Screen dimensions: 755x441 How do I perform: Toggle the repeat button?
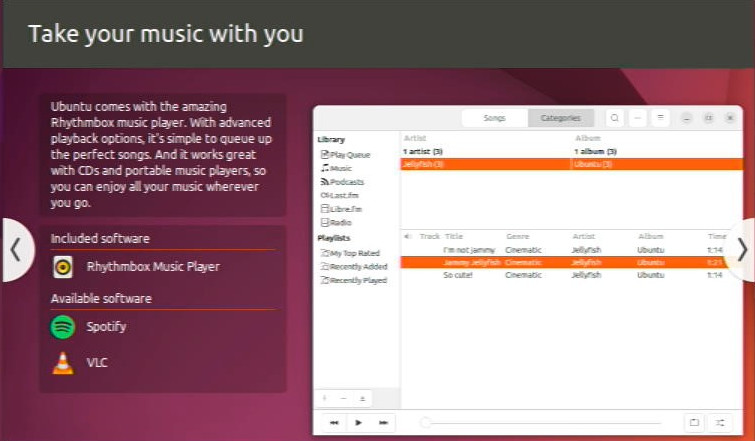click(x=693, y=423)
